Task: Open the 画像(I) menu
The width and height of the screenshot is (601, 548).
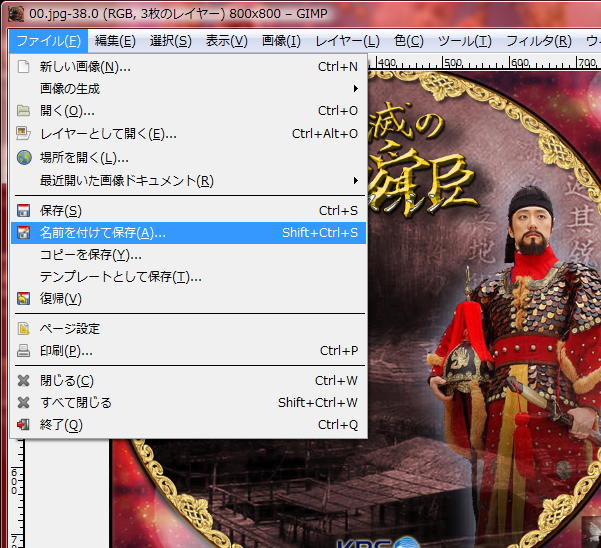Action: (281, 41)
